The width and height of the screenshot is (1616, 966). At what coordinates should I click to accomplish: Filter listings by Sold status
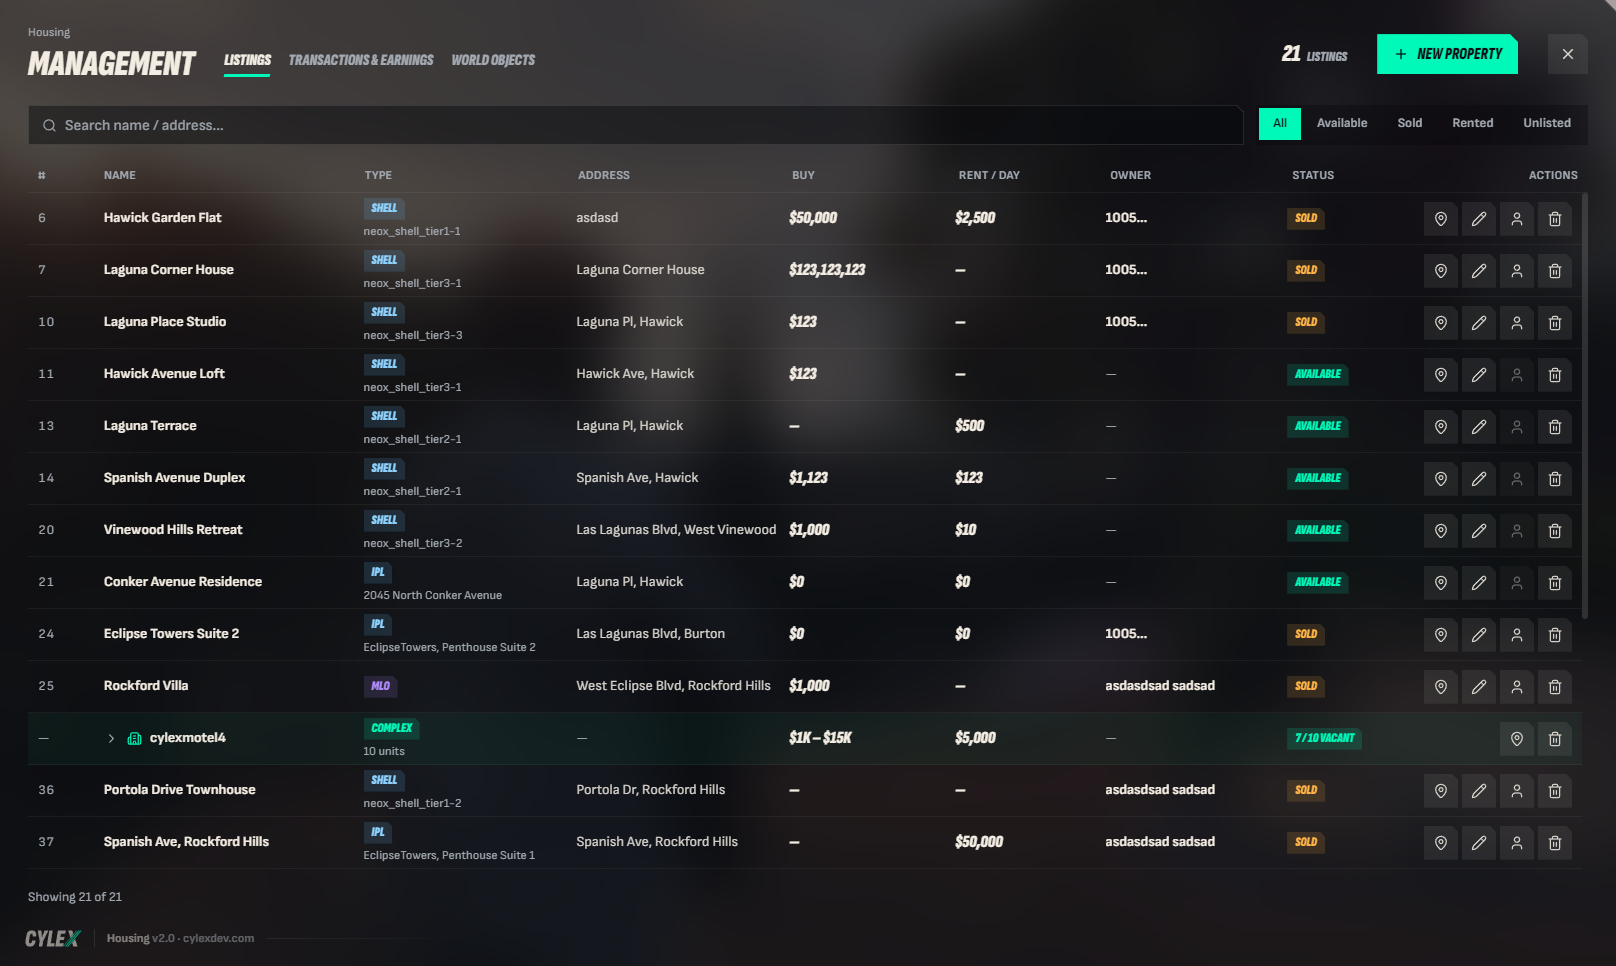pos(1410,123)
